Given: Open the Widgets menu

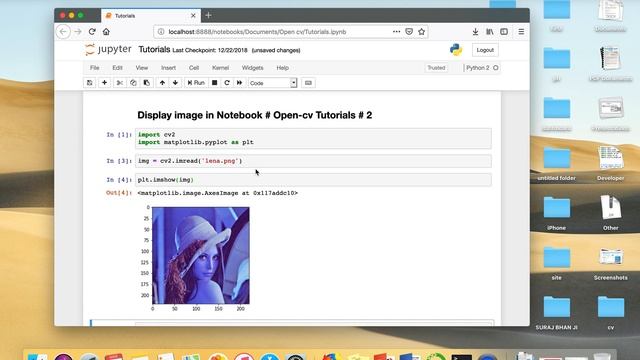Looking at the screenshot, I should pyautogui.click(x=252, y=68).
